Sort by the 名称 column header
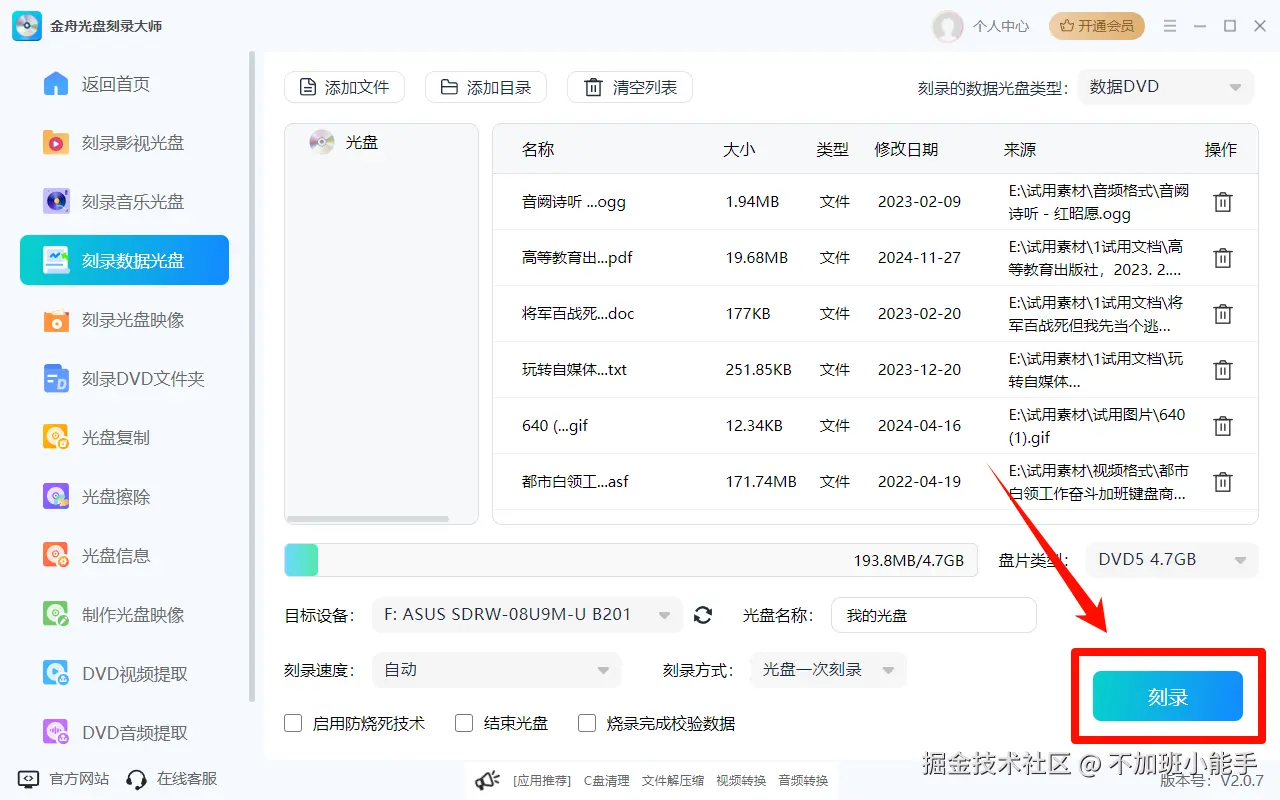 [538, 149]
